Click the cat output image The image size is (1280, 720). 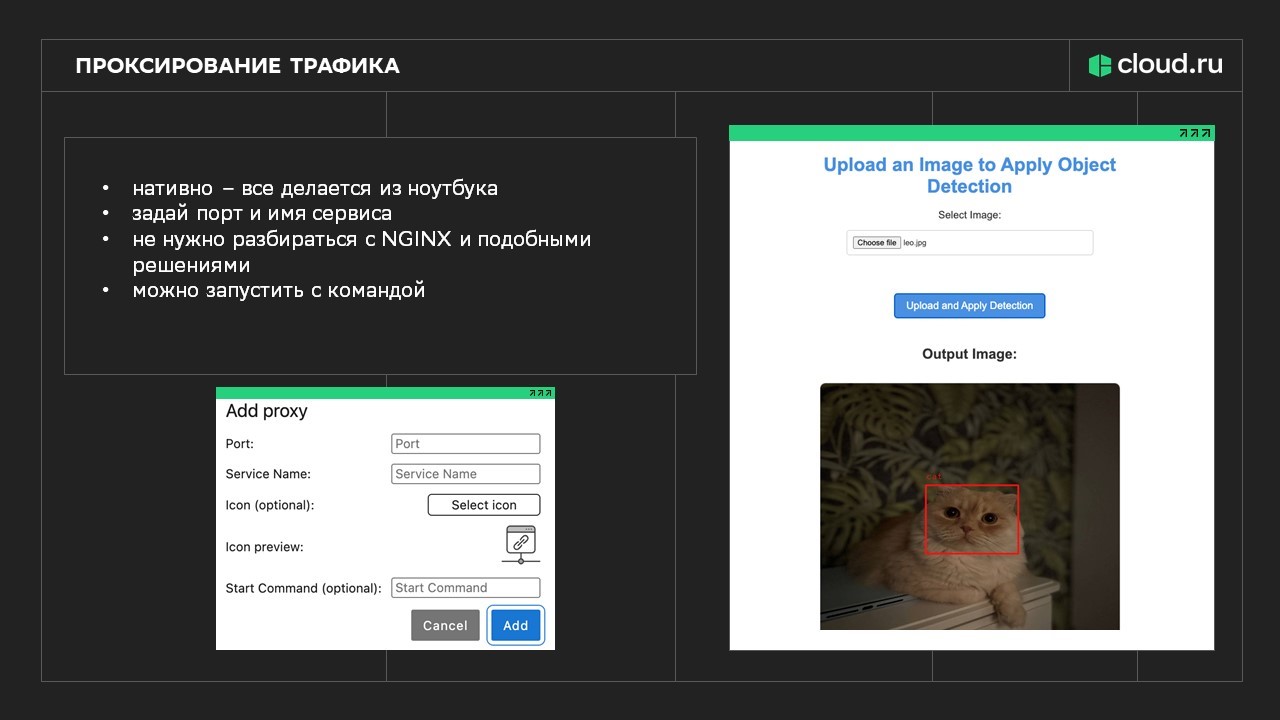[969, 507]
